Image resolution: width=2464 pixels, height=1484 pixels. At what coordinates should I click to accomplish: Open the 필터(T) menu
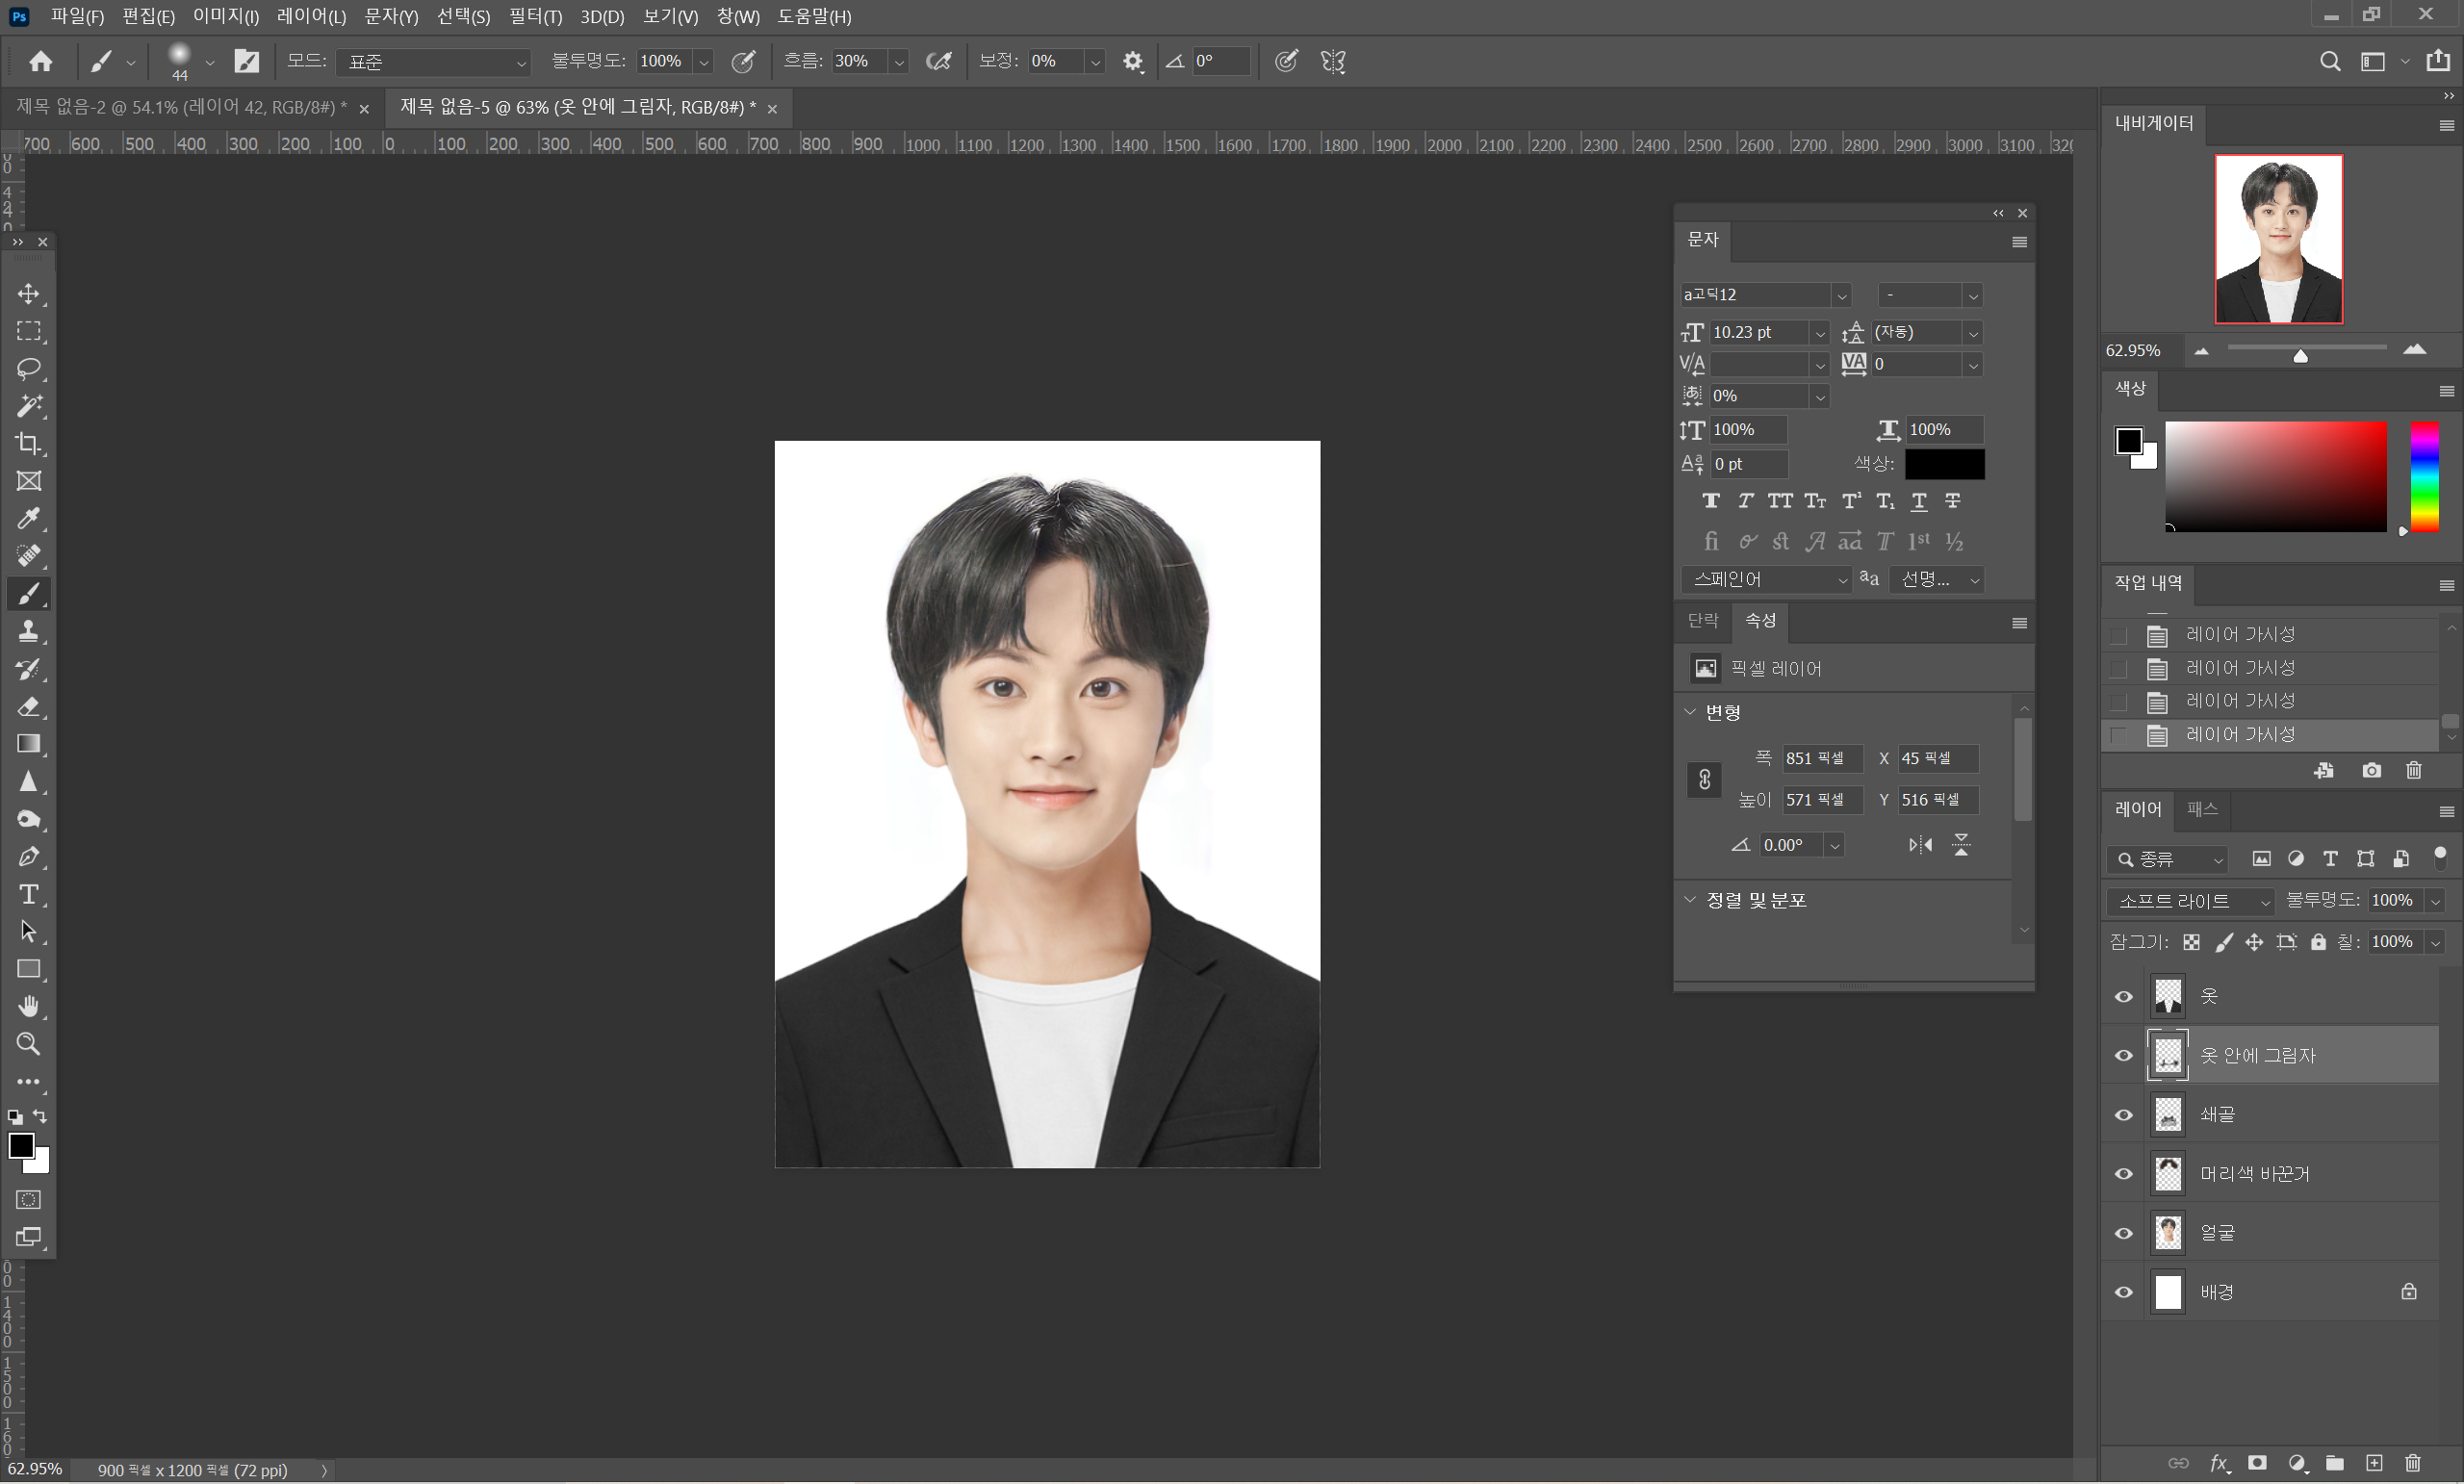pyautogui.click(x=535, y=16)
